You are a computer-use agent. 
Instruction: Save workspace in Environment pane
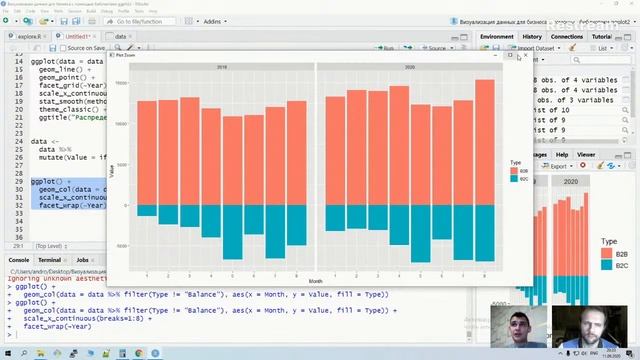pos(496,48)
